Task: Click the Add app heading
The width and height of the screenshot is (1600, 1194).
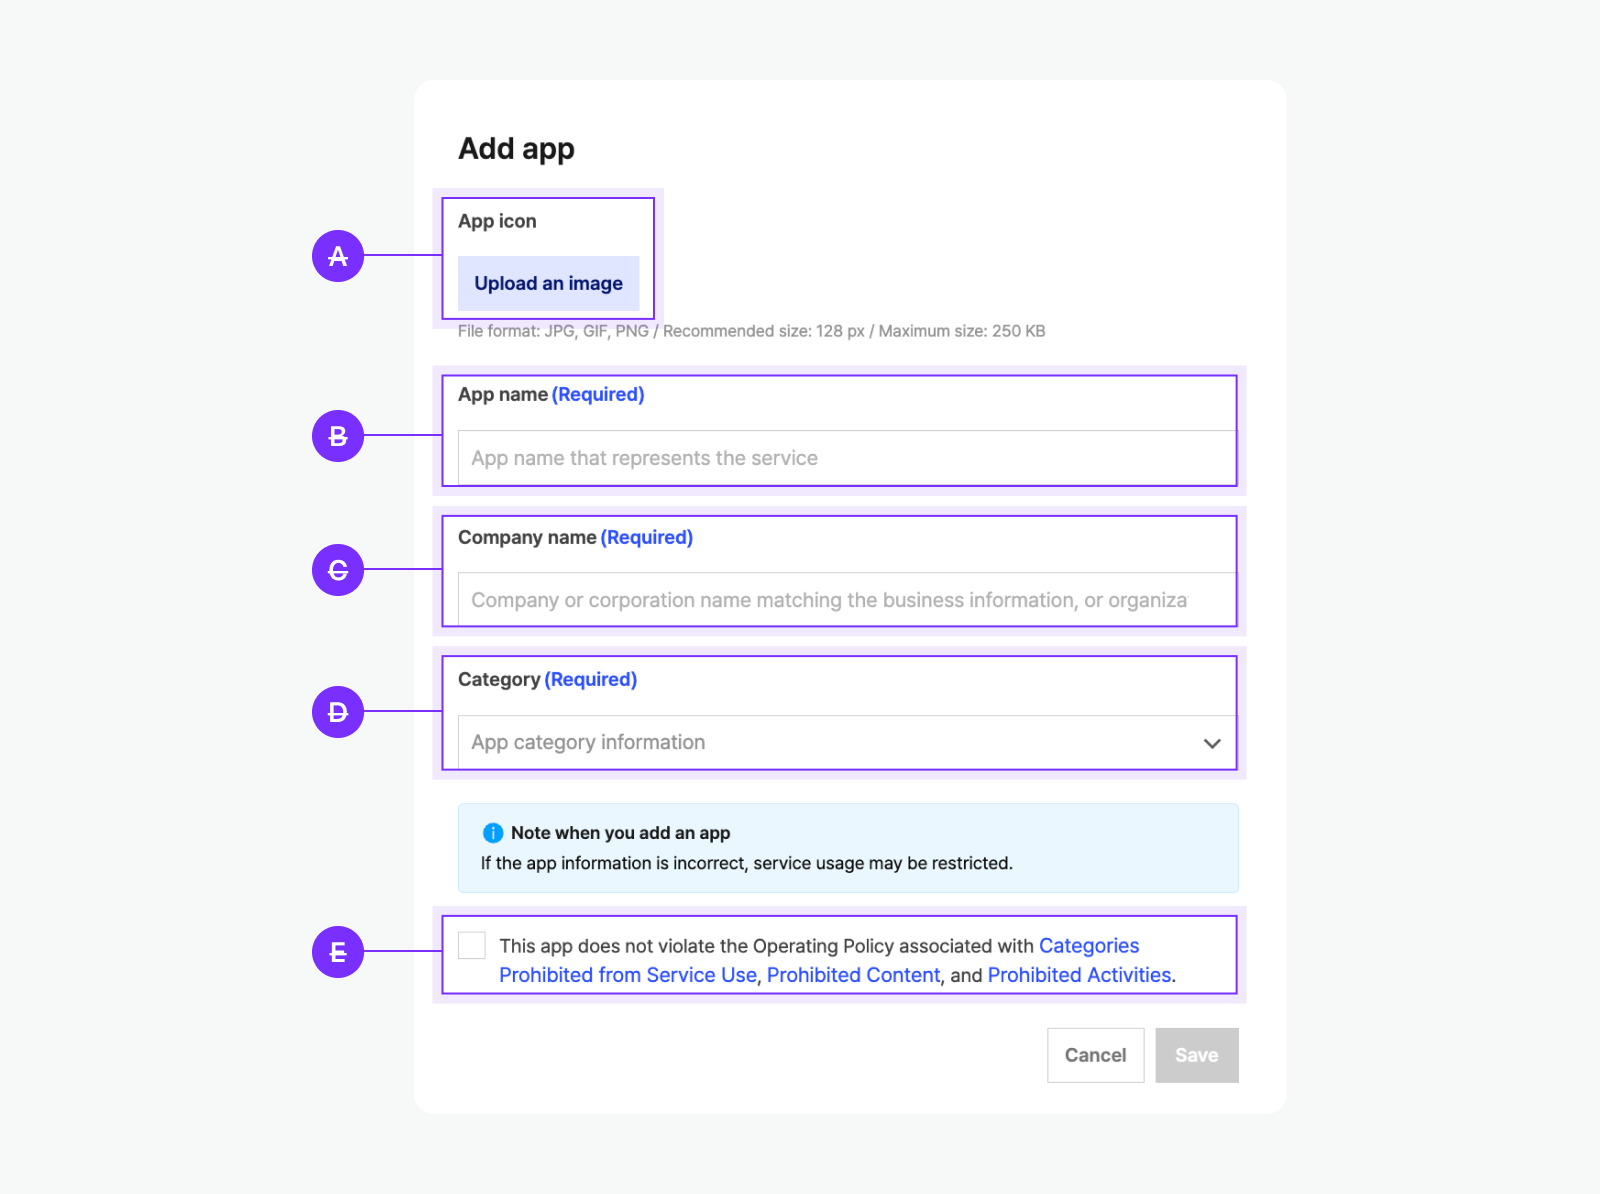Action: (516, 149)
